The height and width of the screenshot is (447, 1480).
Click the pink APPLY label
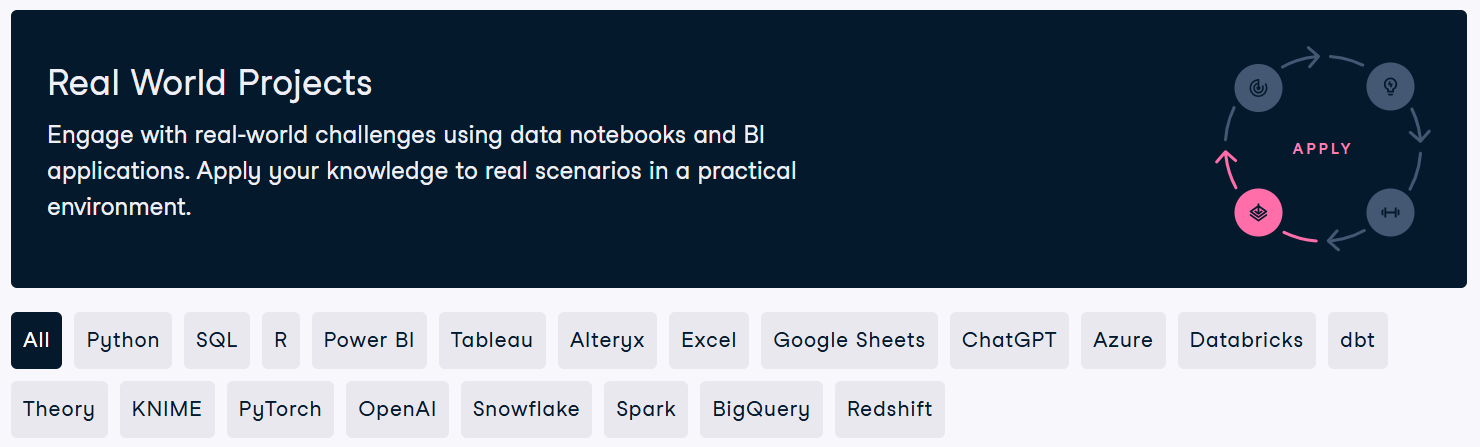(x=1322, y=149)
